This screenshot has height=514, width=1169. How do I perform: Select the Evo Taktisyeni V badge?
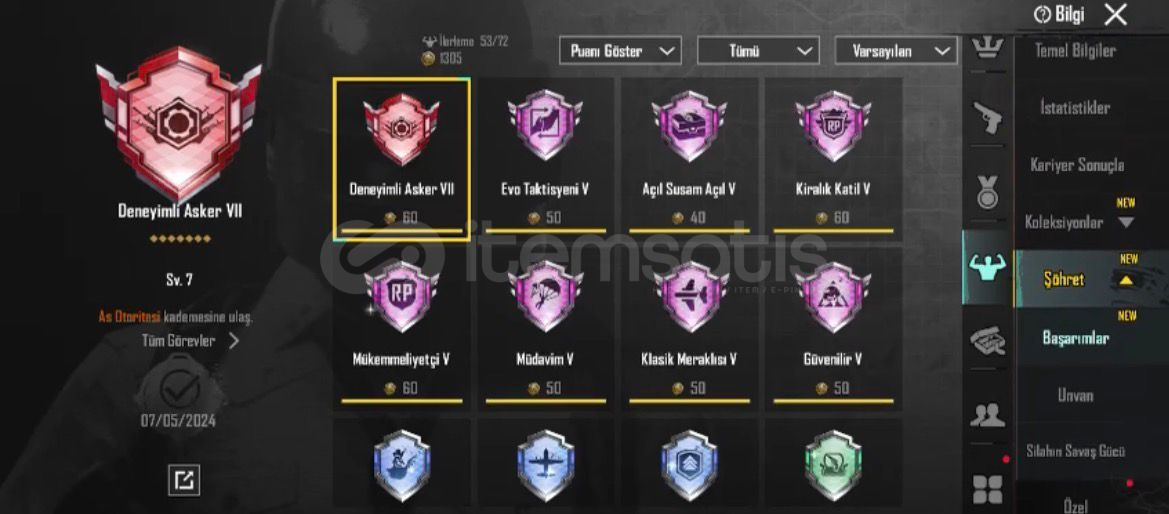coord(545,159)
